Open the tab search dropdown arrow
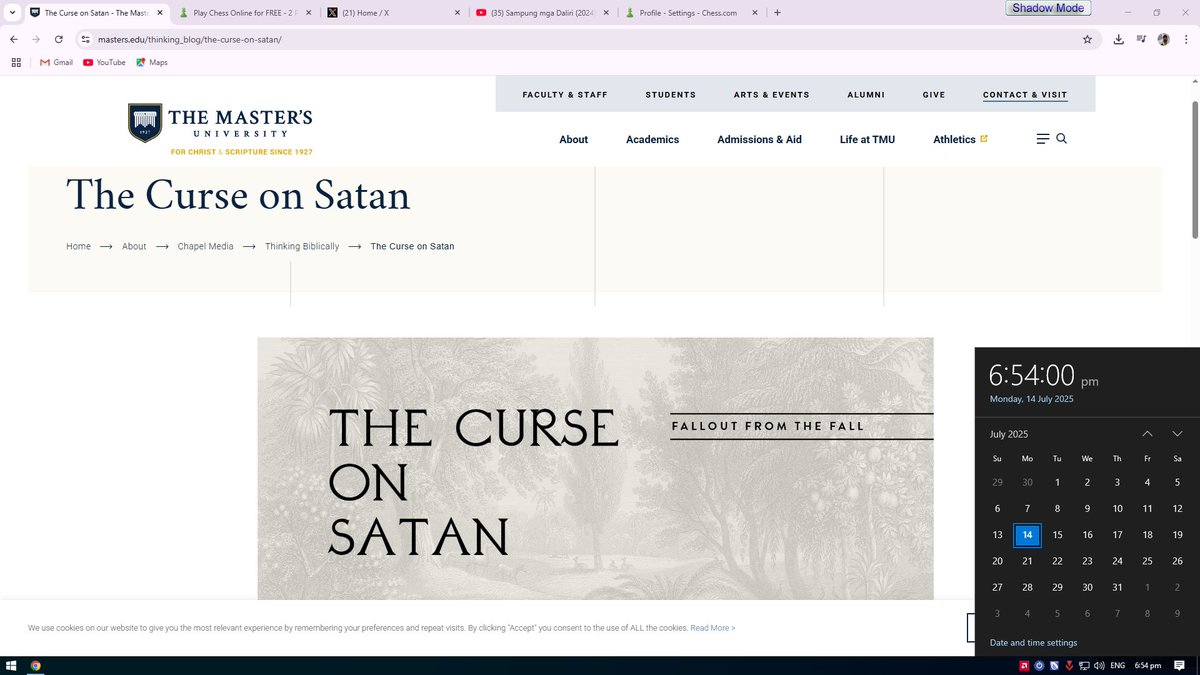Image resolution: width=1200 pixels, height=675 pixels. 12,13
